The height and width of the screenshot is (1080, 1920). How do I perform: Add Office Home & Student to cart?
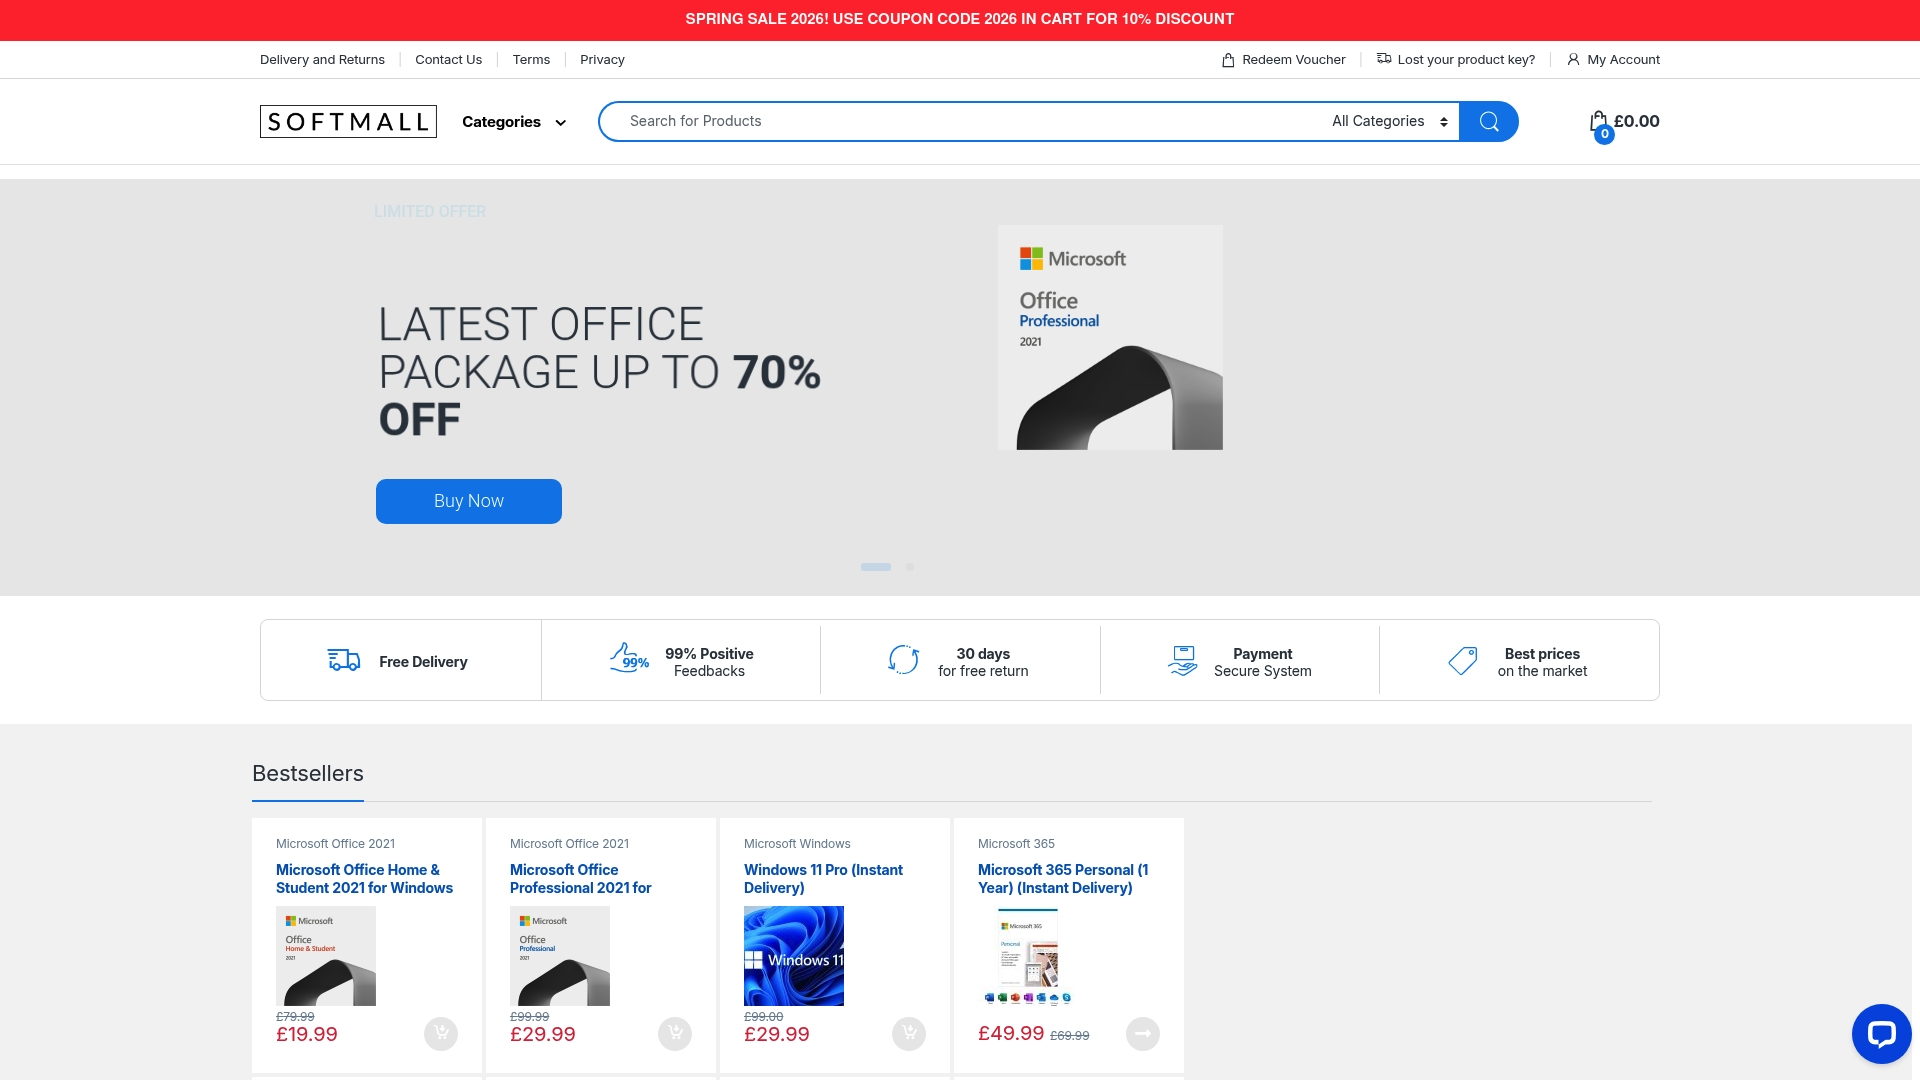[x=441, y=1033]
